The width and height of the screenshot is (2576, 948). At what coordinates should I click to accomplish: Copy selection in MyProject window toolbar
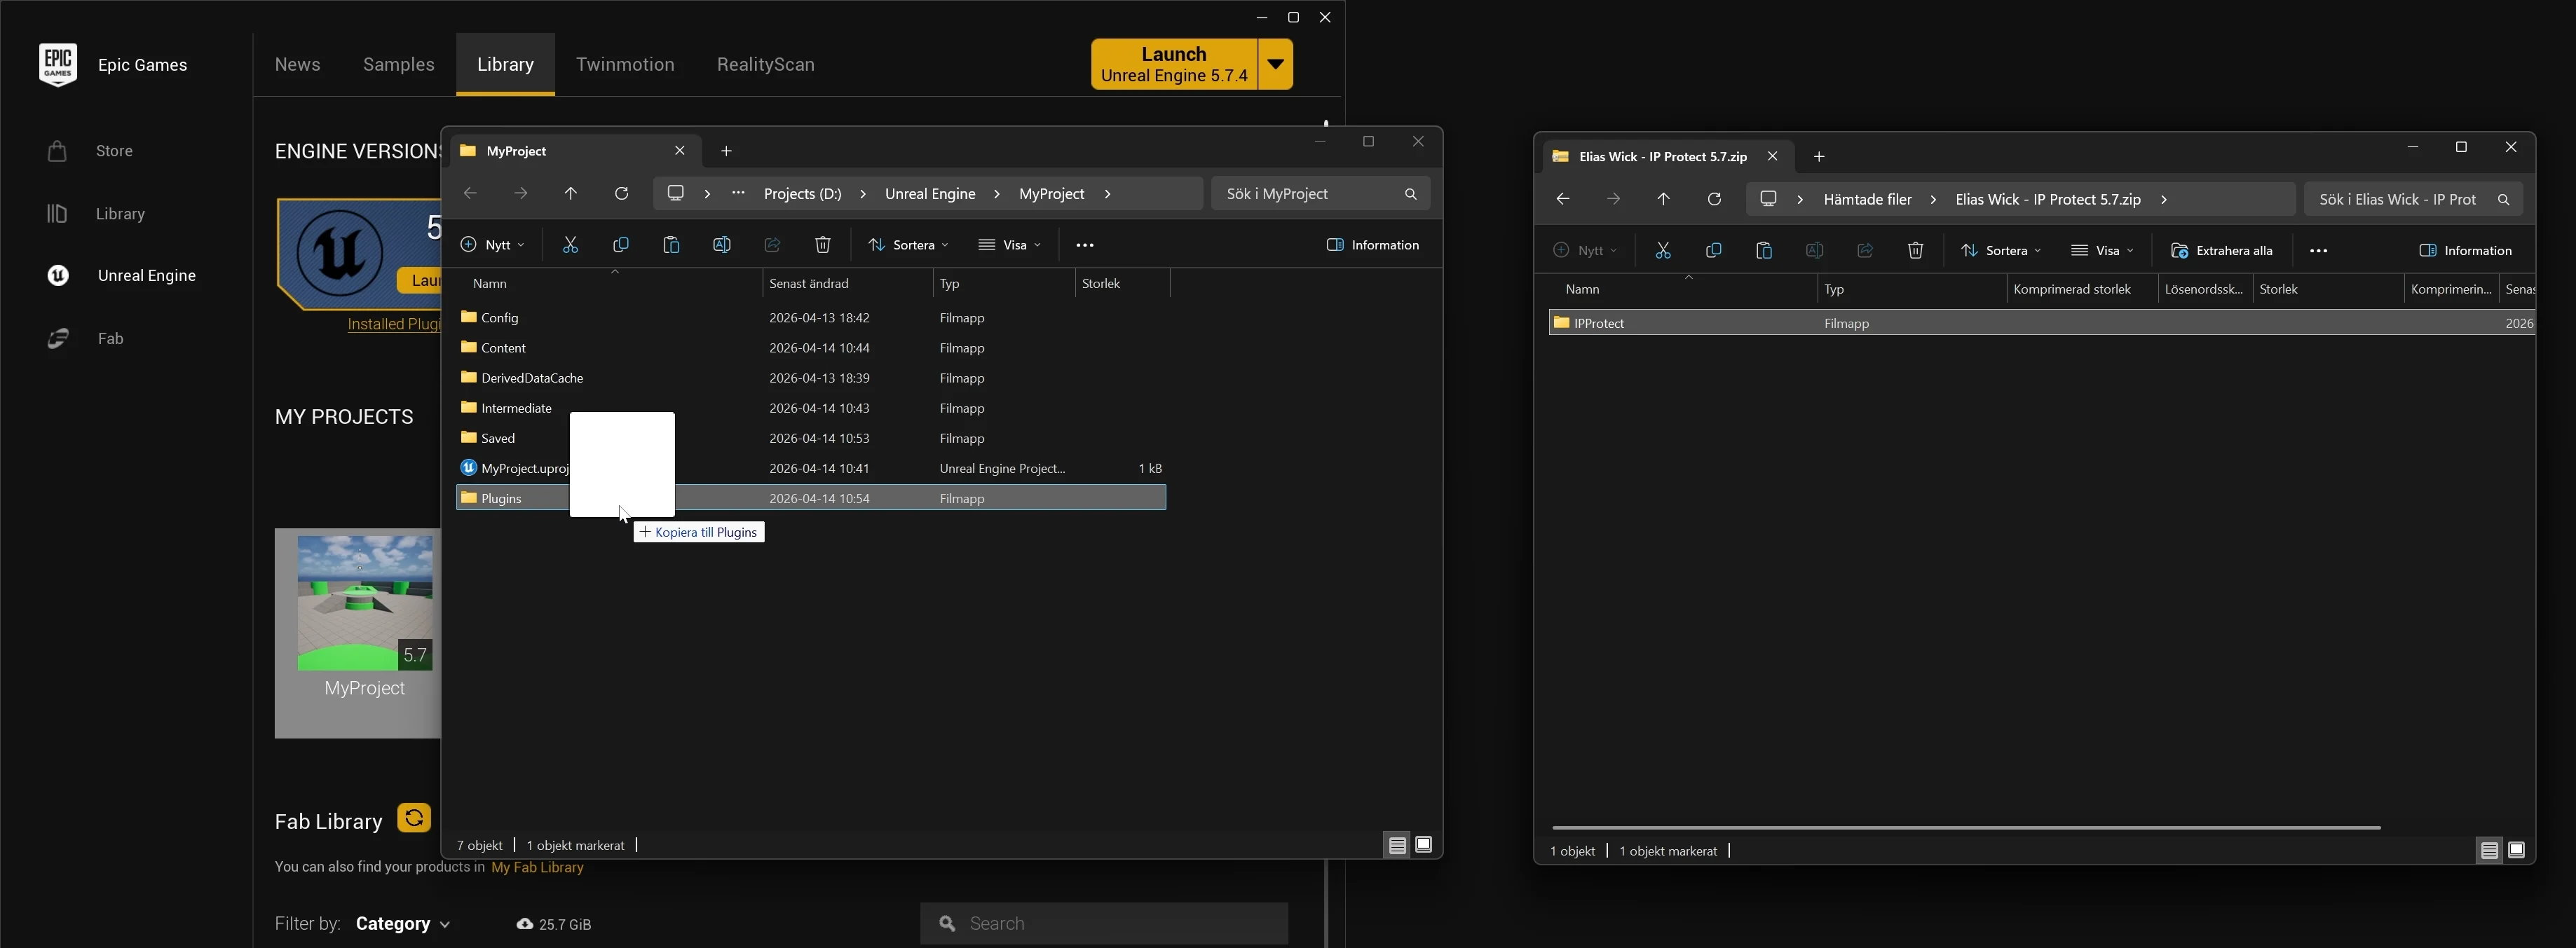621,245
